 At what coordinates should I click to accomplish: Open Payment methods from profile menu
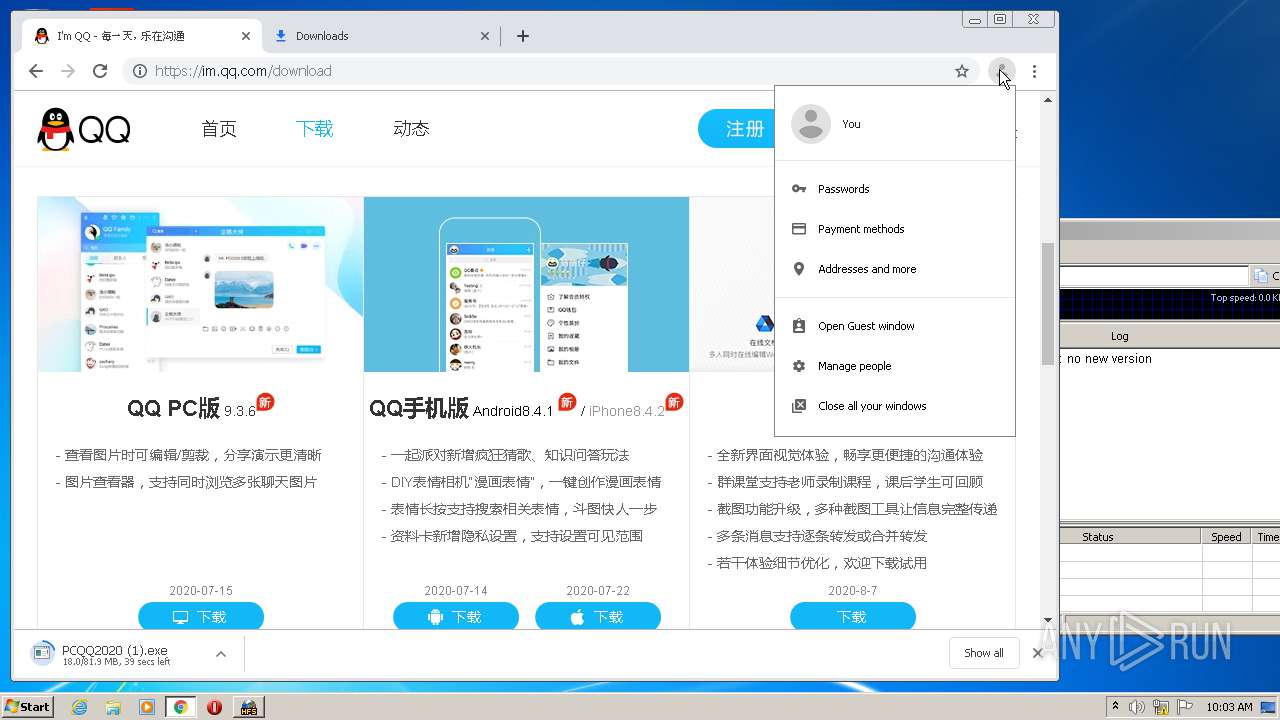click(895, 229)
